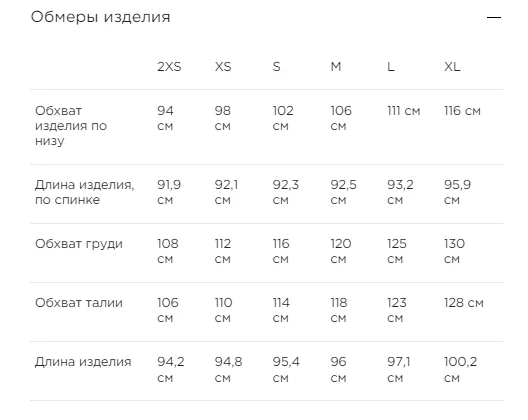The width and height of the screenshot is (528, 420).
Task: Click the 94 см cell for 2XS
Action: 165,118
